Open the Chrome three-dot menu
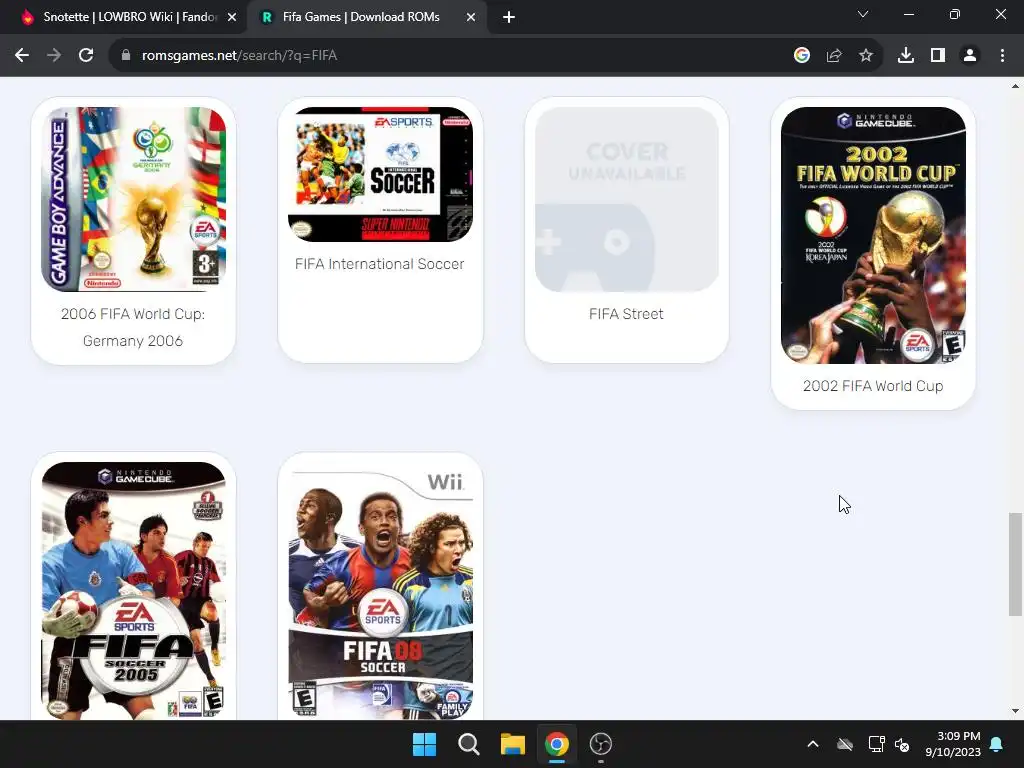The image size is (1024, 768). (x=1002, y=56)
